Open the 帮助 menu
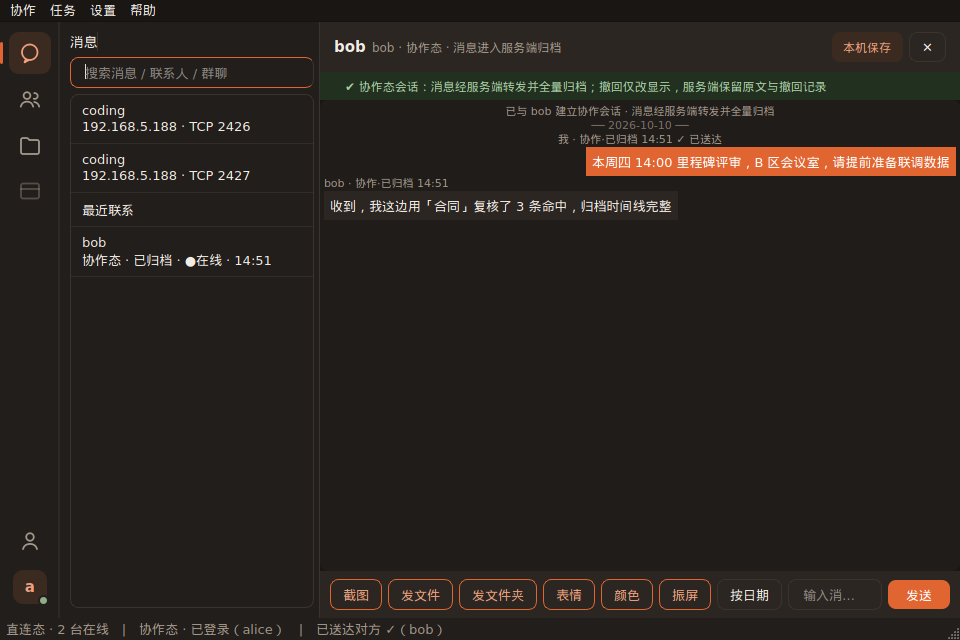Viewport: 960px width, 640px height. (x=143, y=10)
